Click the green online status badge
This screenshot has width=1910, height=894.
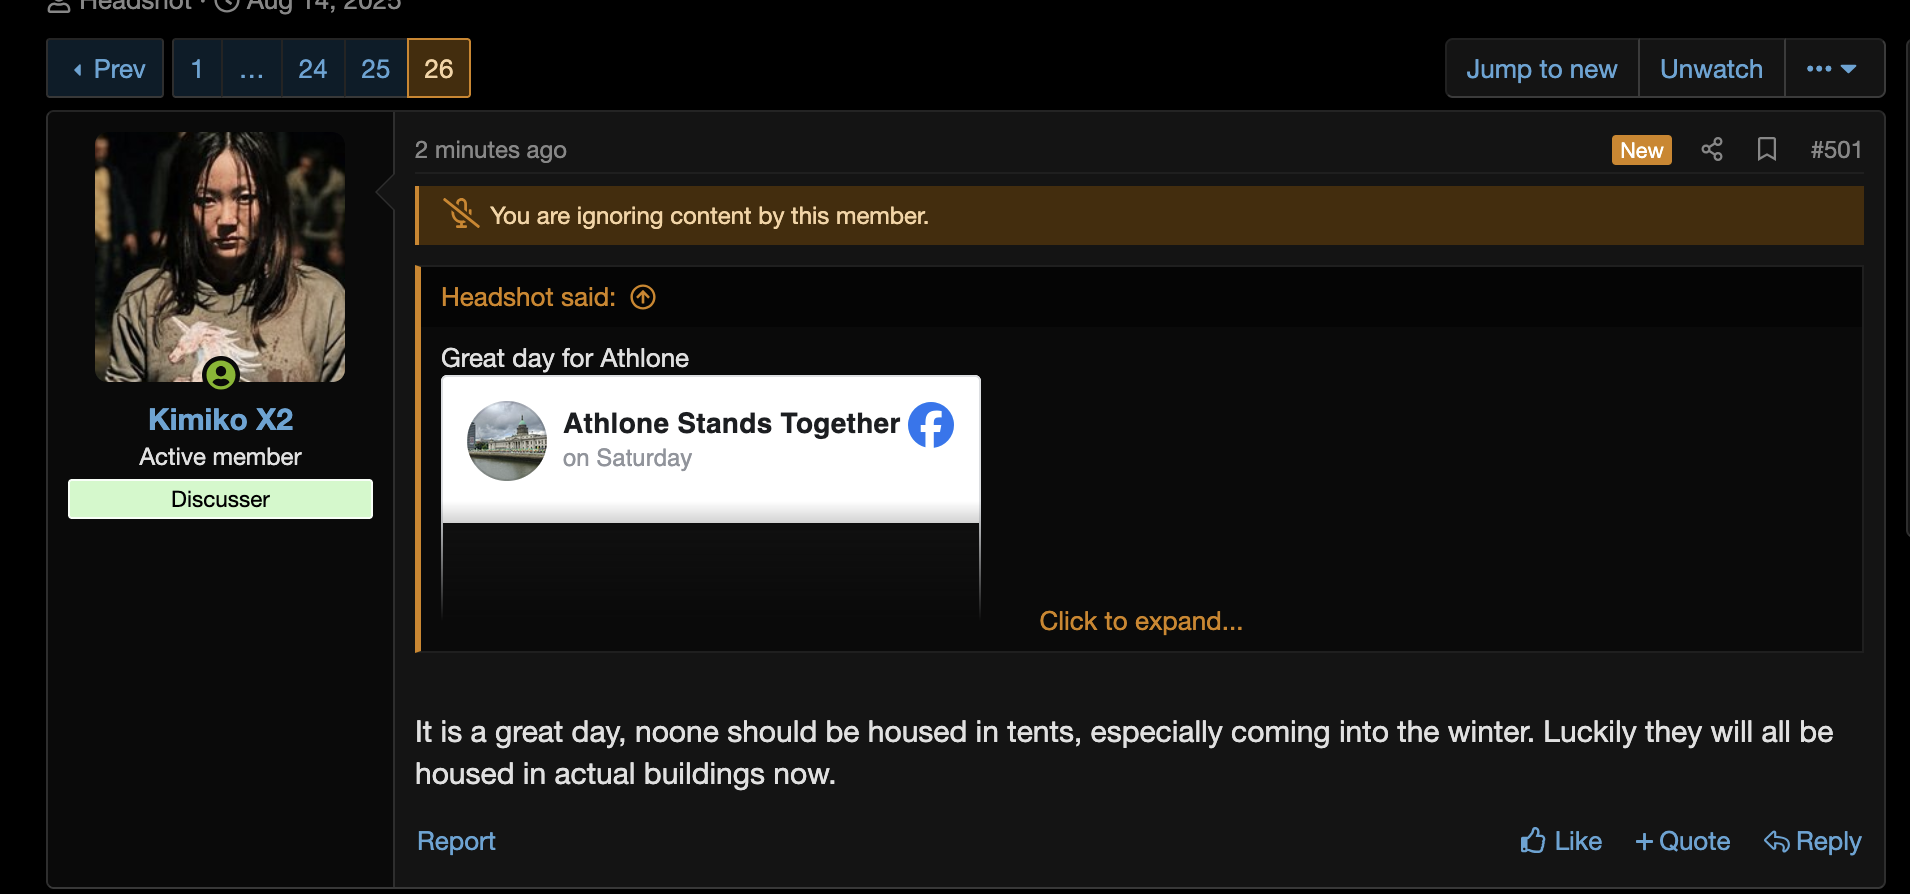click(221, 375)
